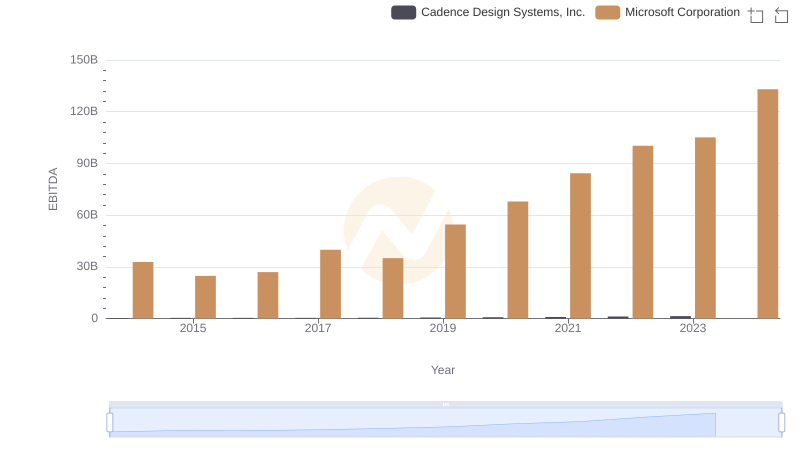The height and width of the screenshot is (461, 800).
Task: Click the 2019 x-axis label
Action: 443,328
